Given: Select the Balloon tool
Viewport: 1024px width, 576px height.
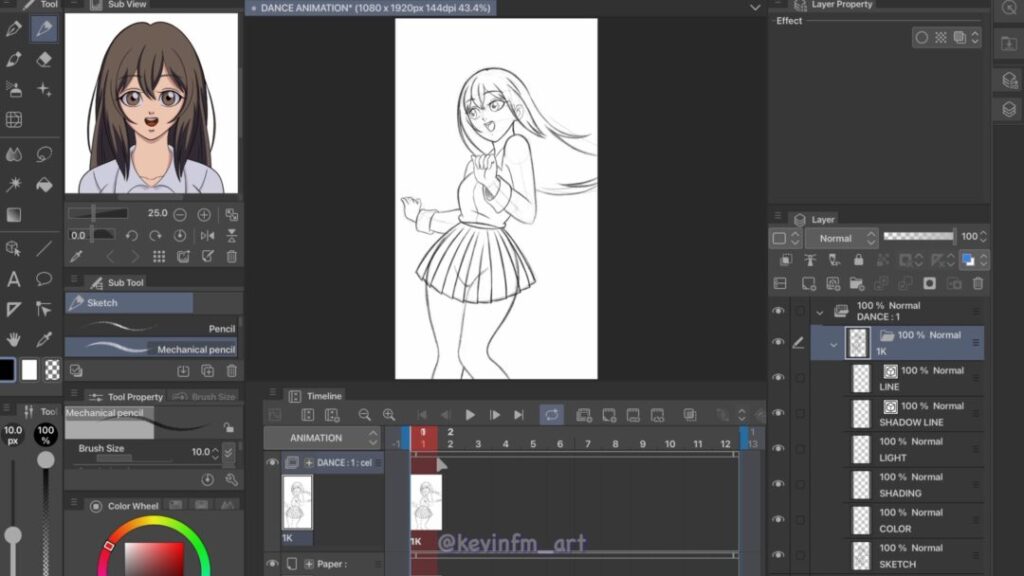Looking at the screenshot, I should point(44,280).
